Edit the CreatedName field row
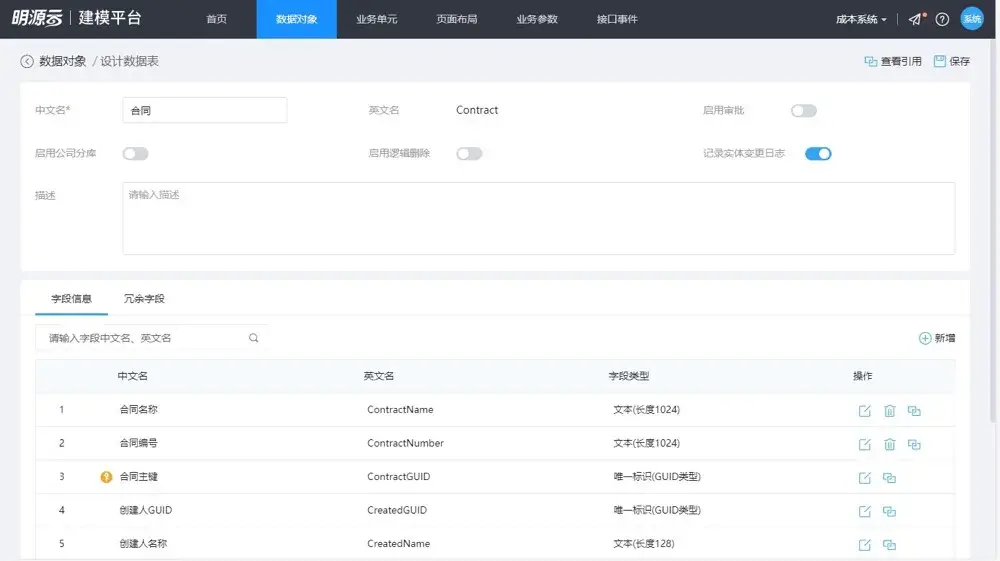Viewport: 1000px width, 561px height. [864, 544]
